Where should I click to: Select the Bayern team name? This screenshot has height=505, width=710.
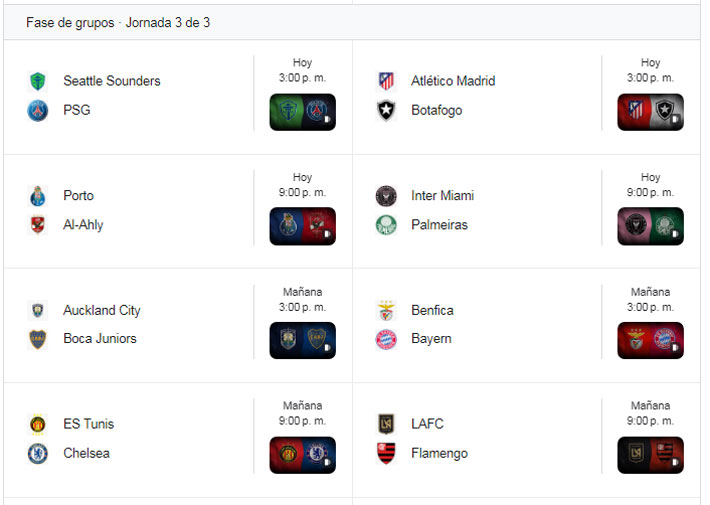[x=431, y=339]
